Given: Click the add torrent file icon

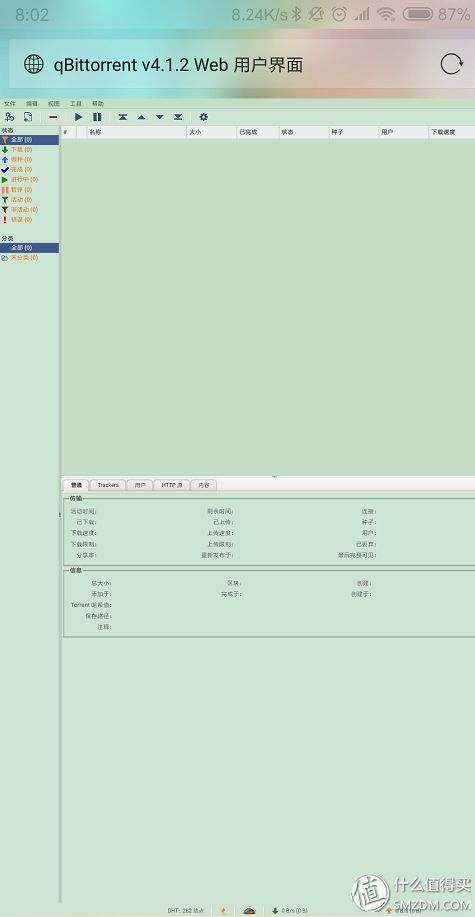Looking at the screenshot, I should [x=27, y=117].
